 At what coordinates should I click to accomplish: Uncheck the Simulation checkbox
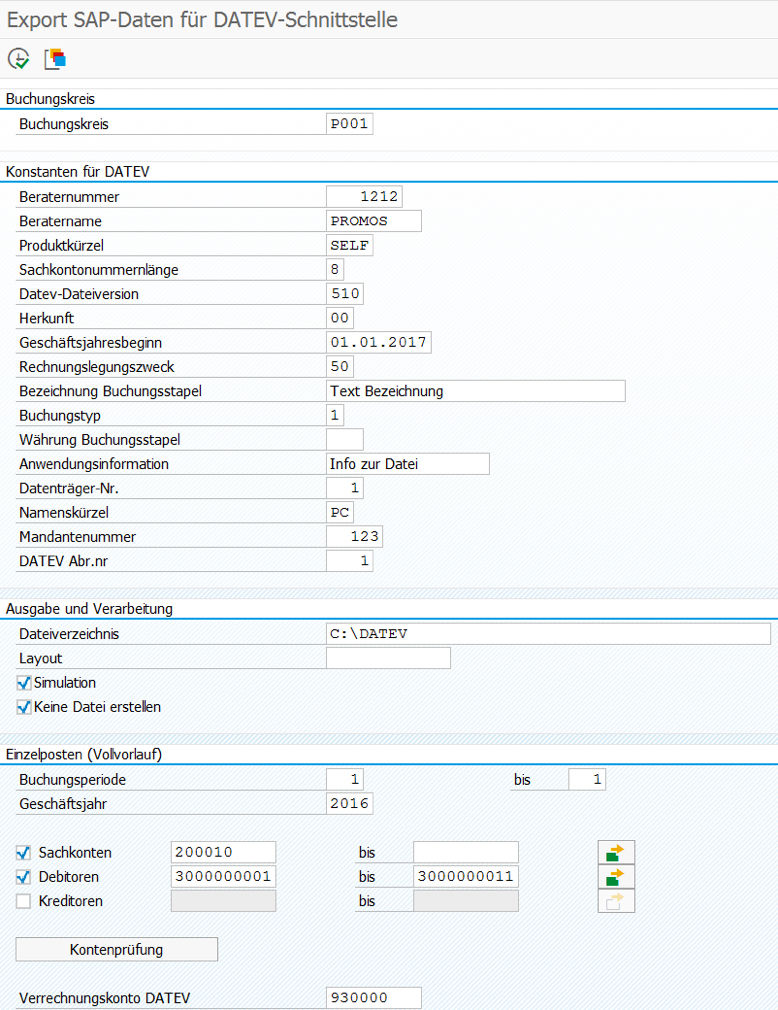pyautogui.click(x=25, y=683)
